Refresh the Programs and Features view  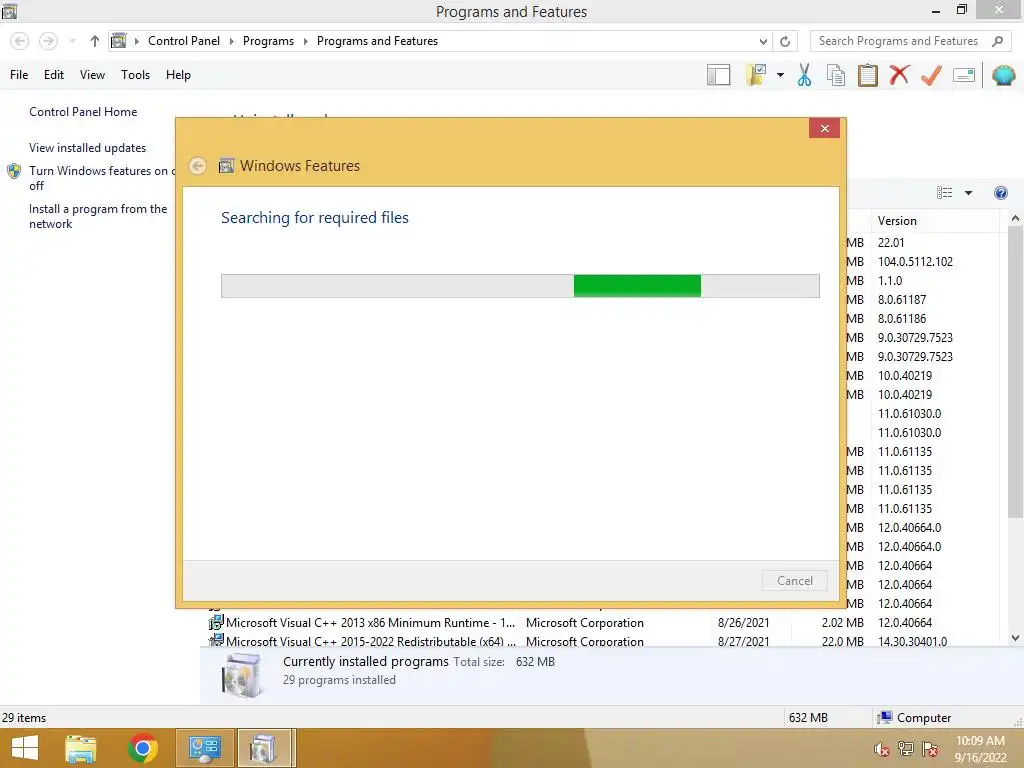(x=785, y=41)
